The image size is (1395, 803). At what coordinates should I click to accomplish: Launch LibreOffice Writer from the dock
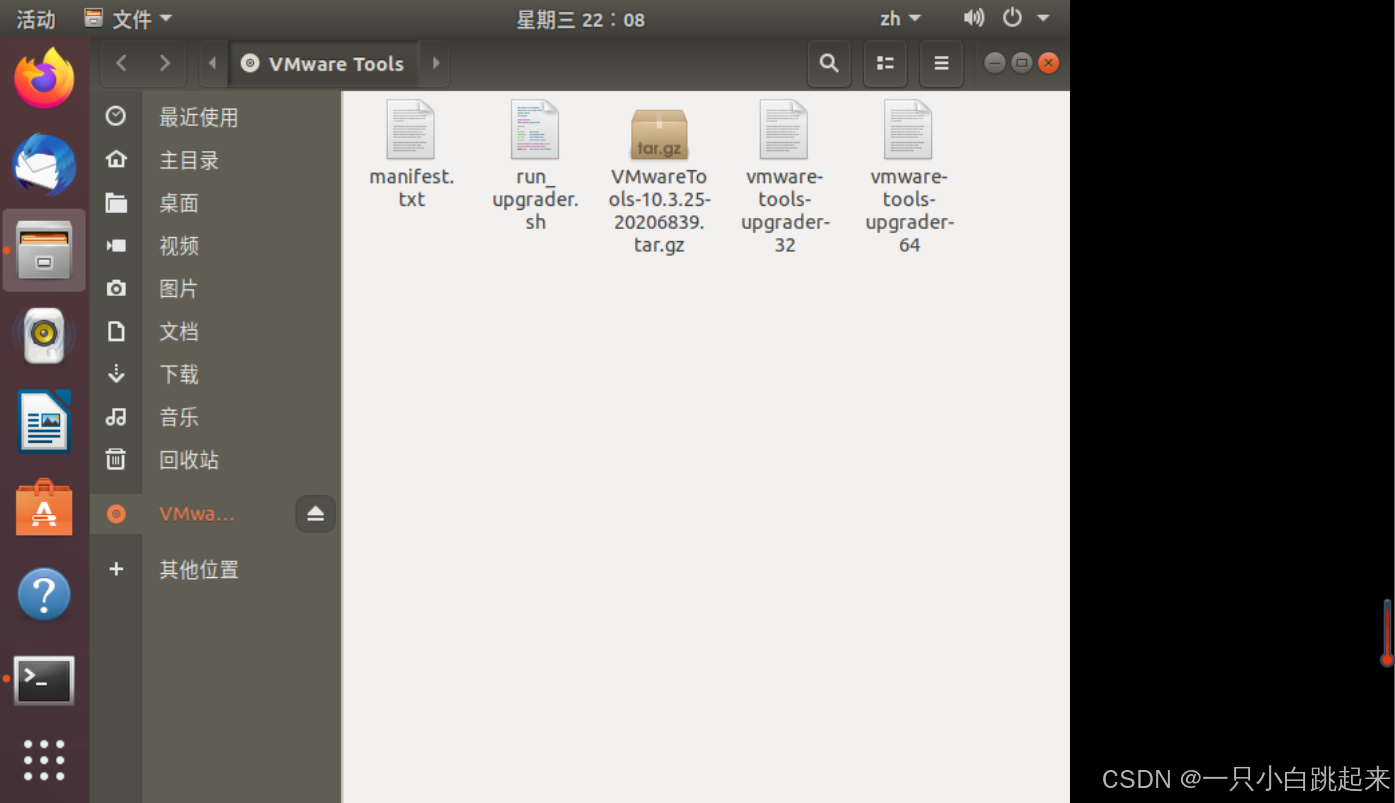point(44,421)
